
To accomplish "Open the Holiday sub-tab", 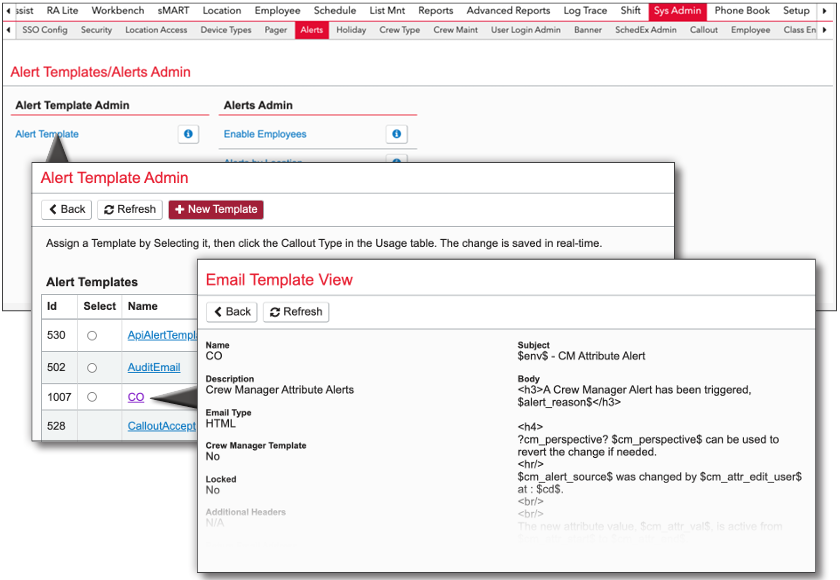I will pos(351,30).
